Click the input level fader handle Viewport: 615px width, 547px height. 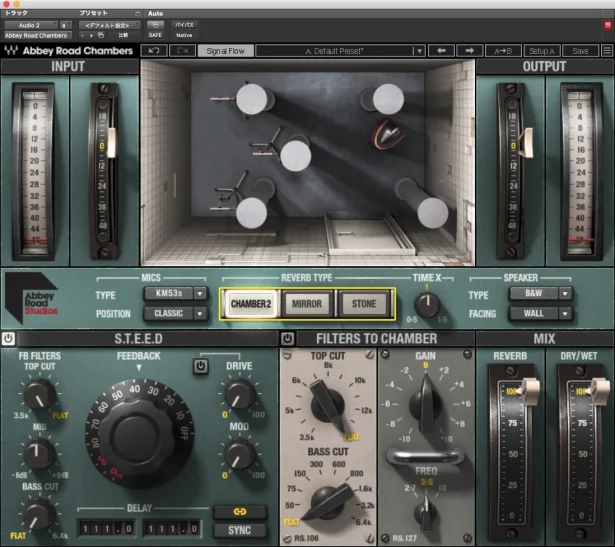point(111,143)
